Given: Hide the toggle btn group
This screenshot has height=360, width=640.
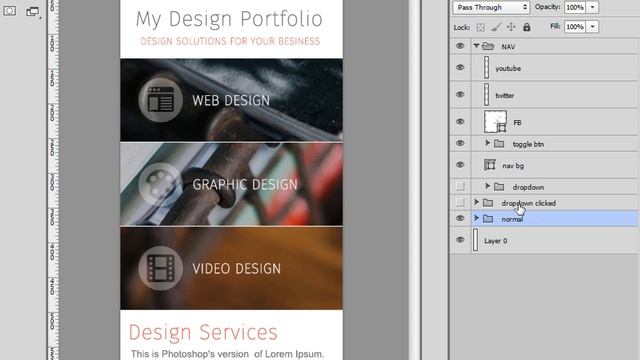Looking at the screenshot, I should 460,143.
